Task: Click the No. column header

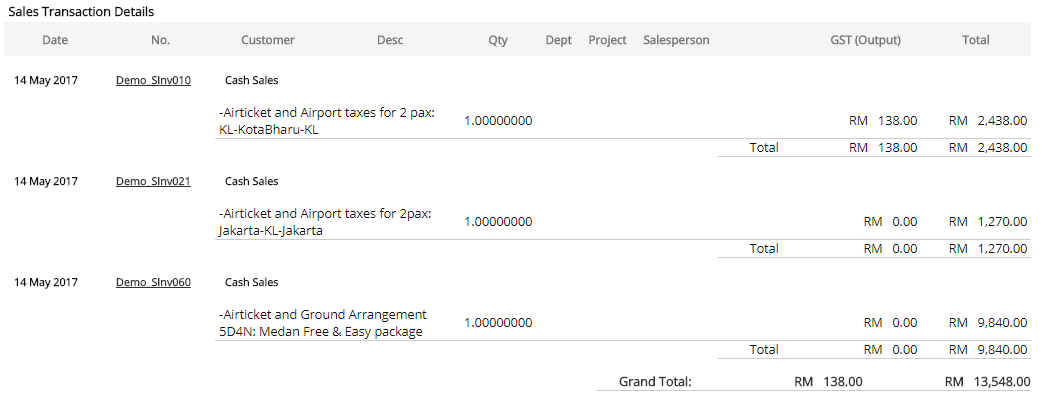Action: tap(161, 40)
